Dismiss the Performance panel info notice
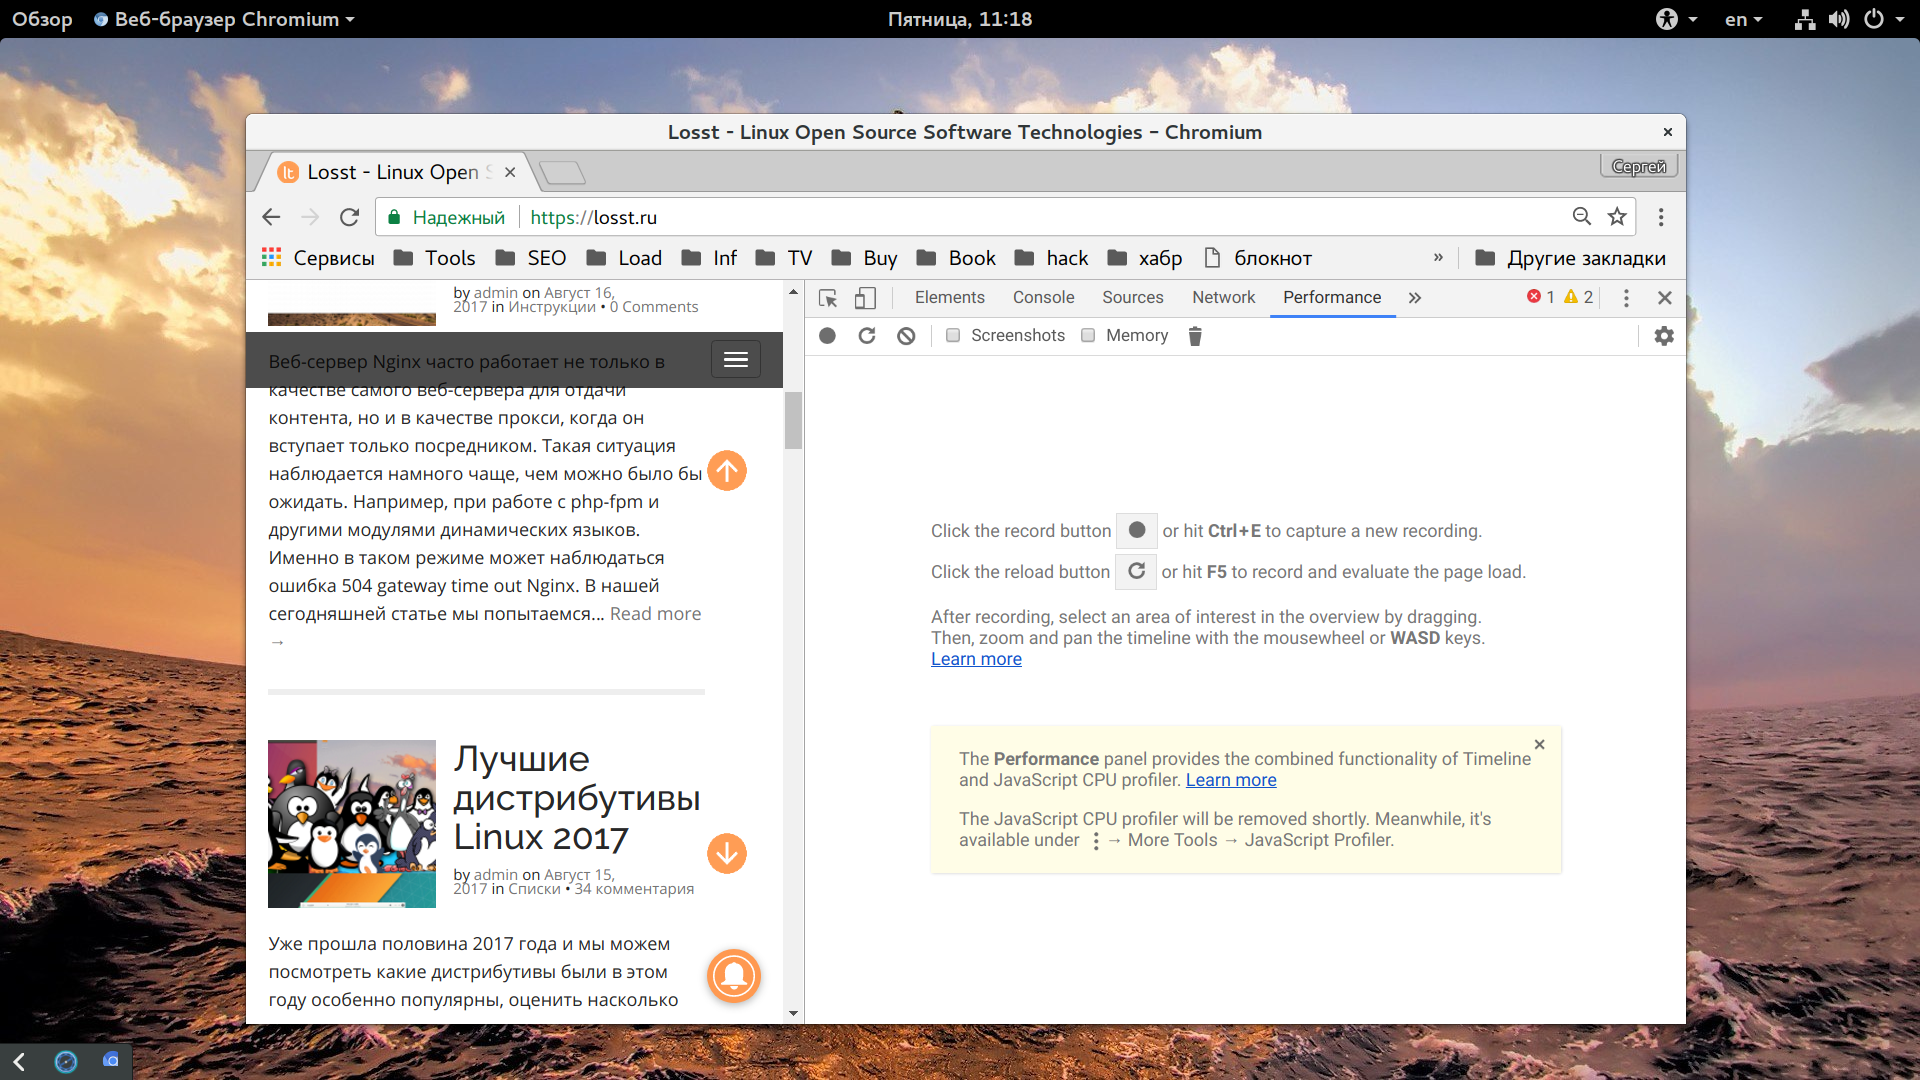 coord(1540,745)
